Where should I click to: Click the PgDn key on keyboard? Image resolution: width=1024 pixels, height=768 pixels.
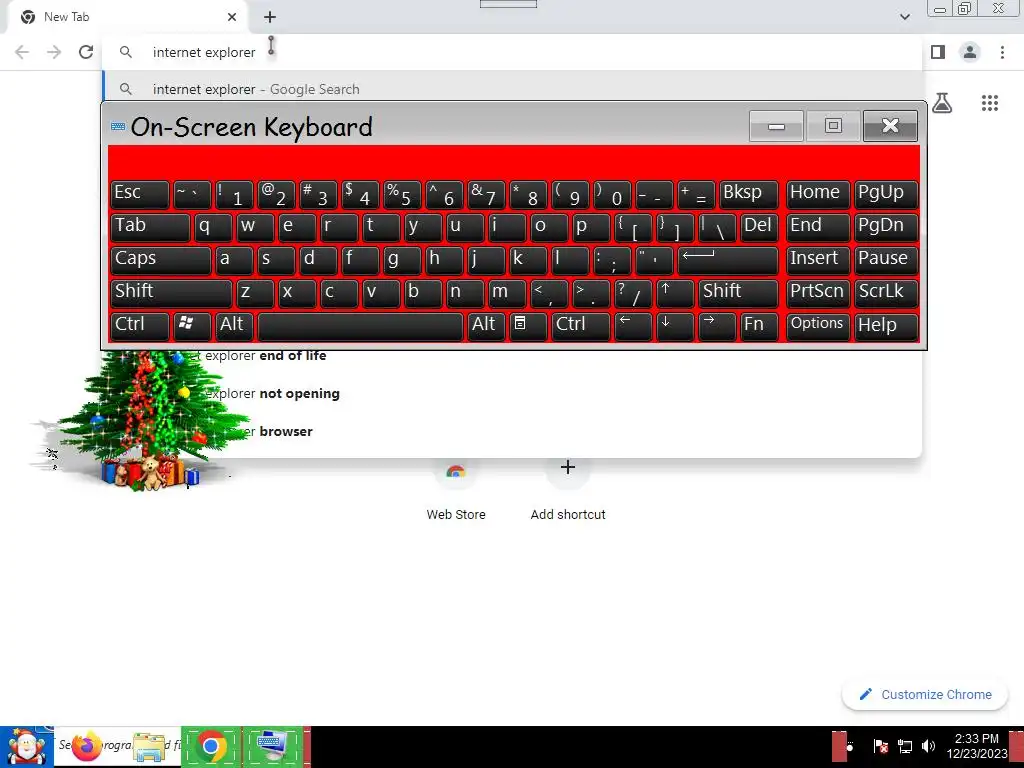pos(886,227)
